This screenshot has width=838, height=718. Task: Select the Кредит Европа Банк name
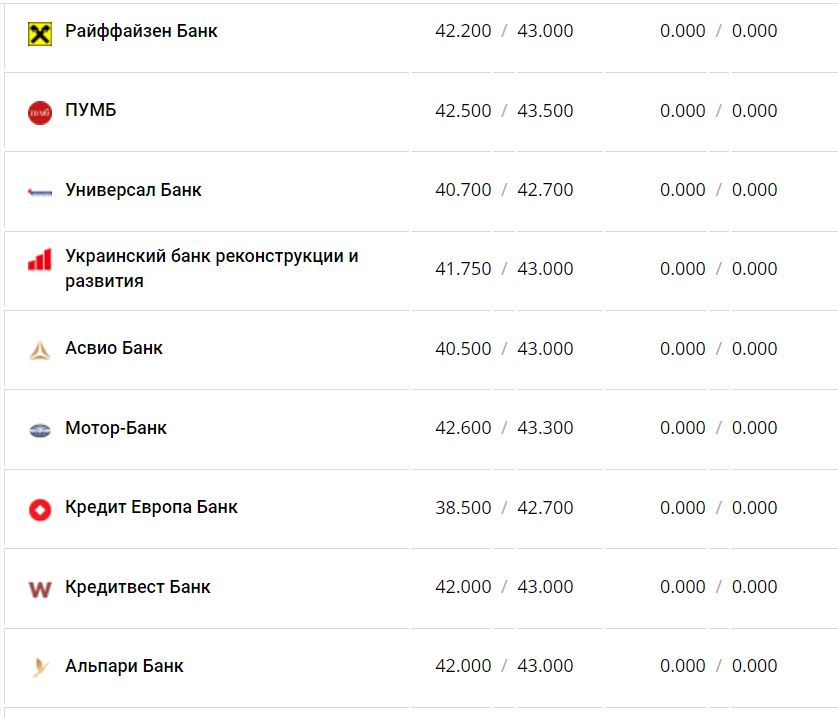151,507
